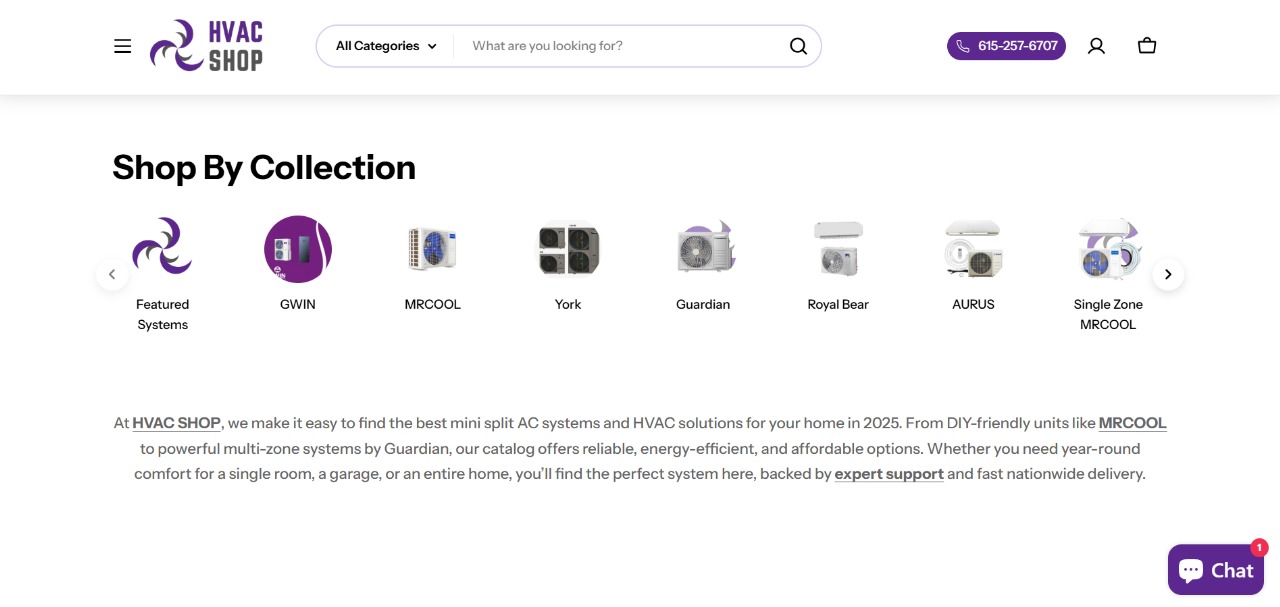Open the Guardian collection

[703, 249]
